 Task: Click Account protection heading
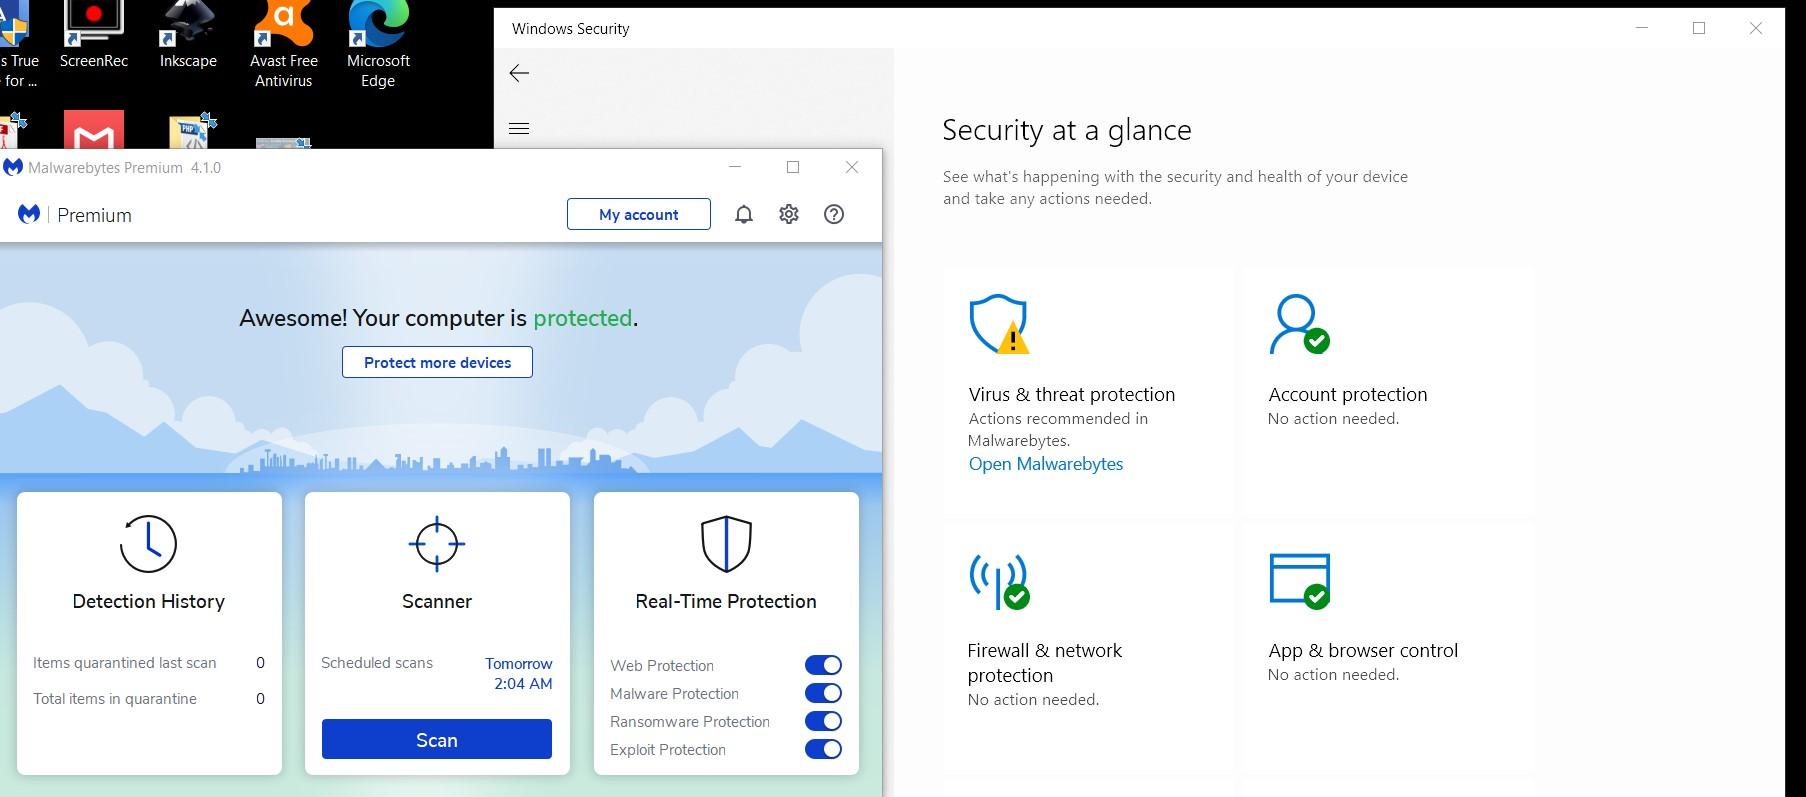pyautogui.click(x=1348, y=394)
